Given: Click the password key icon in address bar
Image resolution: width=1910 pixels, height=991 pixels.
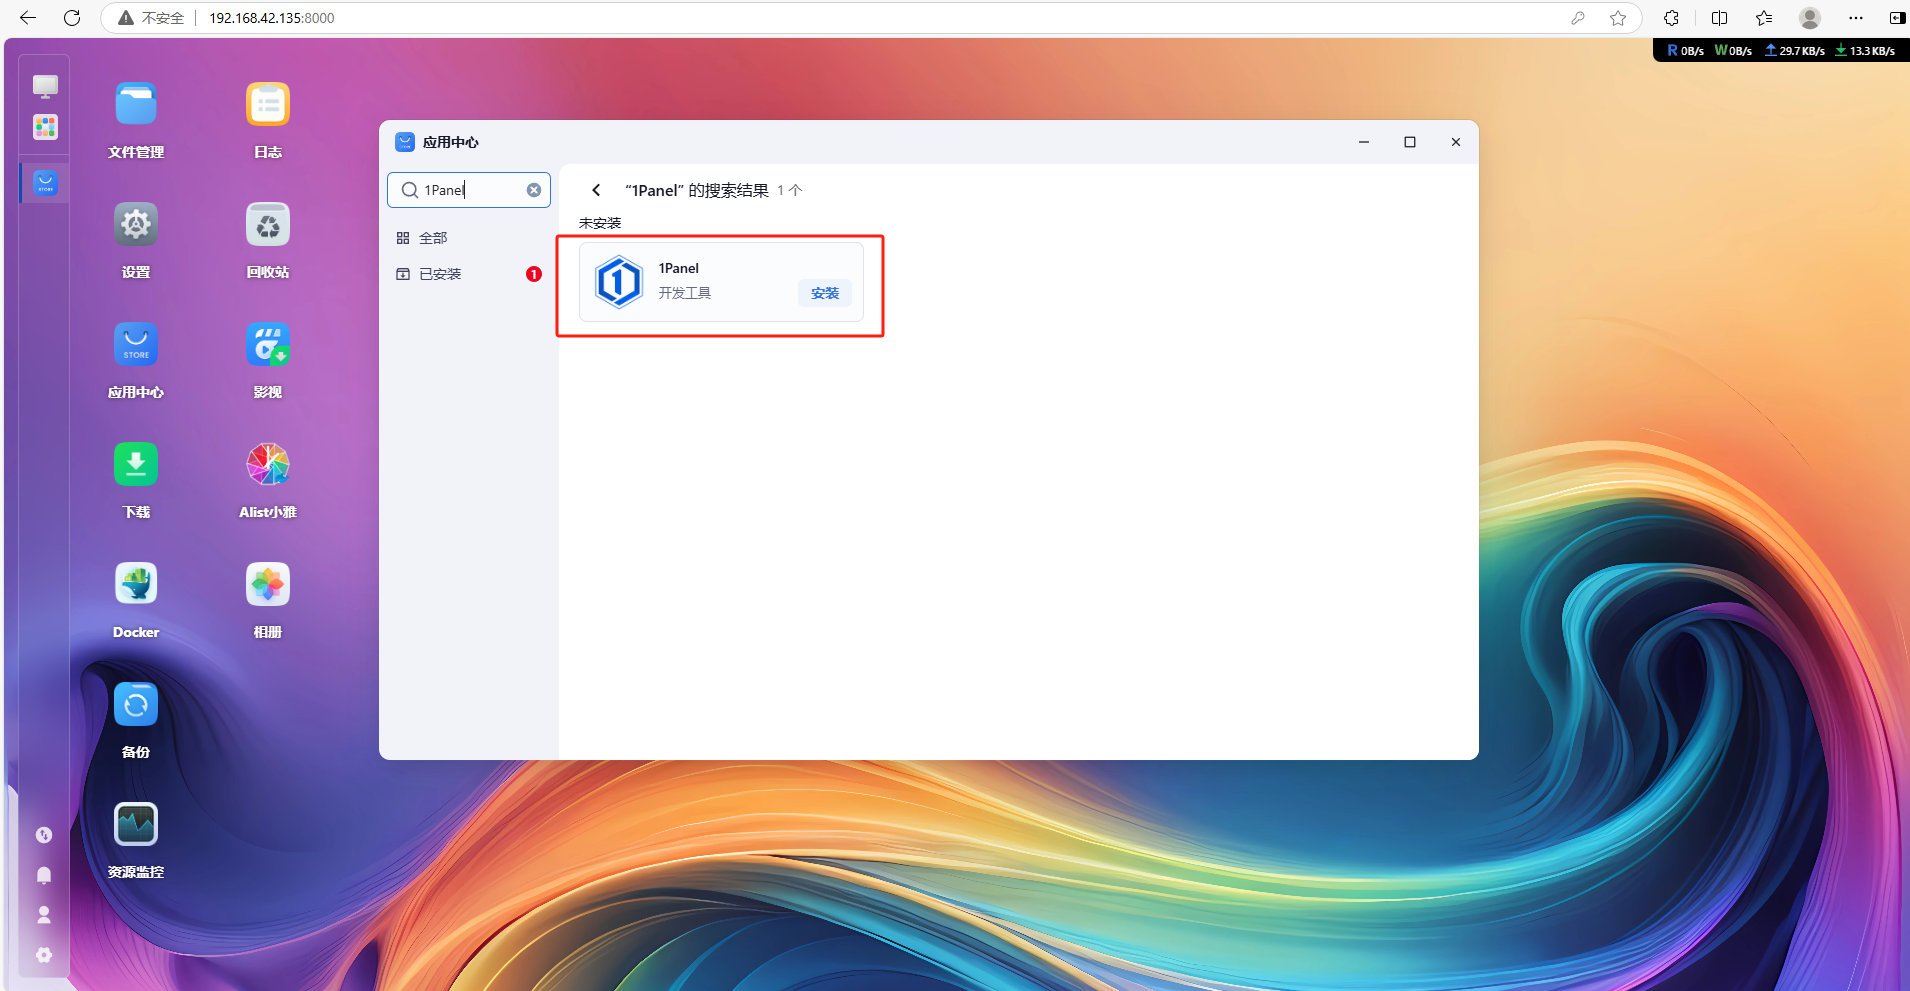Looking at the screenshot, I should click(1578, 18).
